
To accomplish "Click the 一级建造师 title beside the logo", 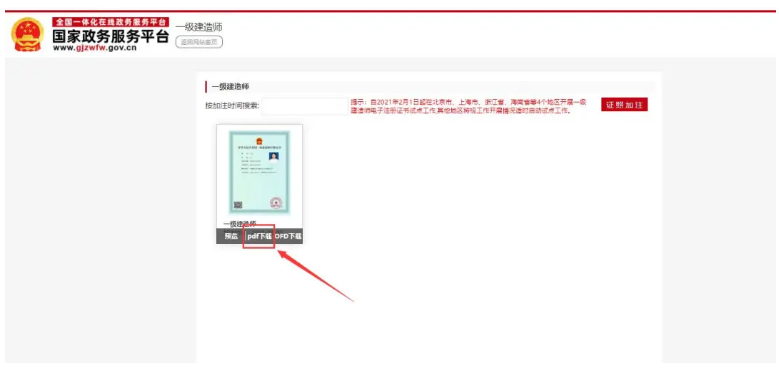I will click(x=199, y=27).
